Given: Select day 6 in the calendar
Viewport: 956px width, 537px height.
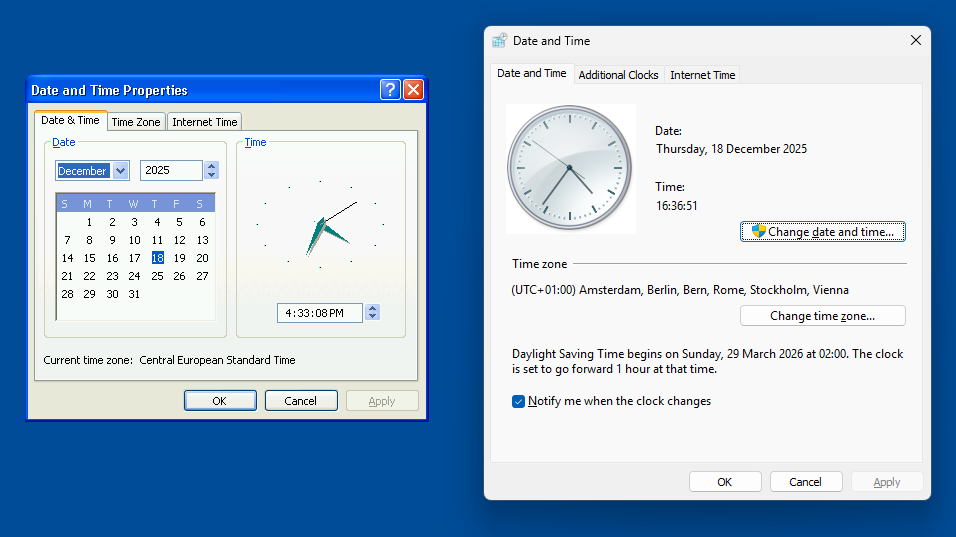Looking at the screenshot, I should pos(202,222).
